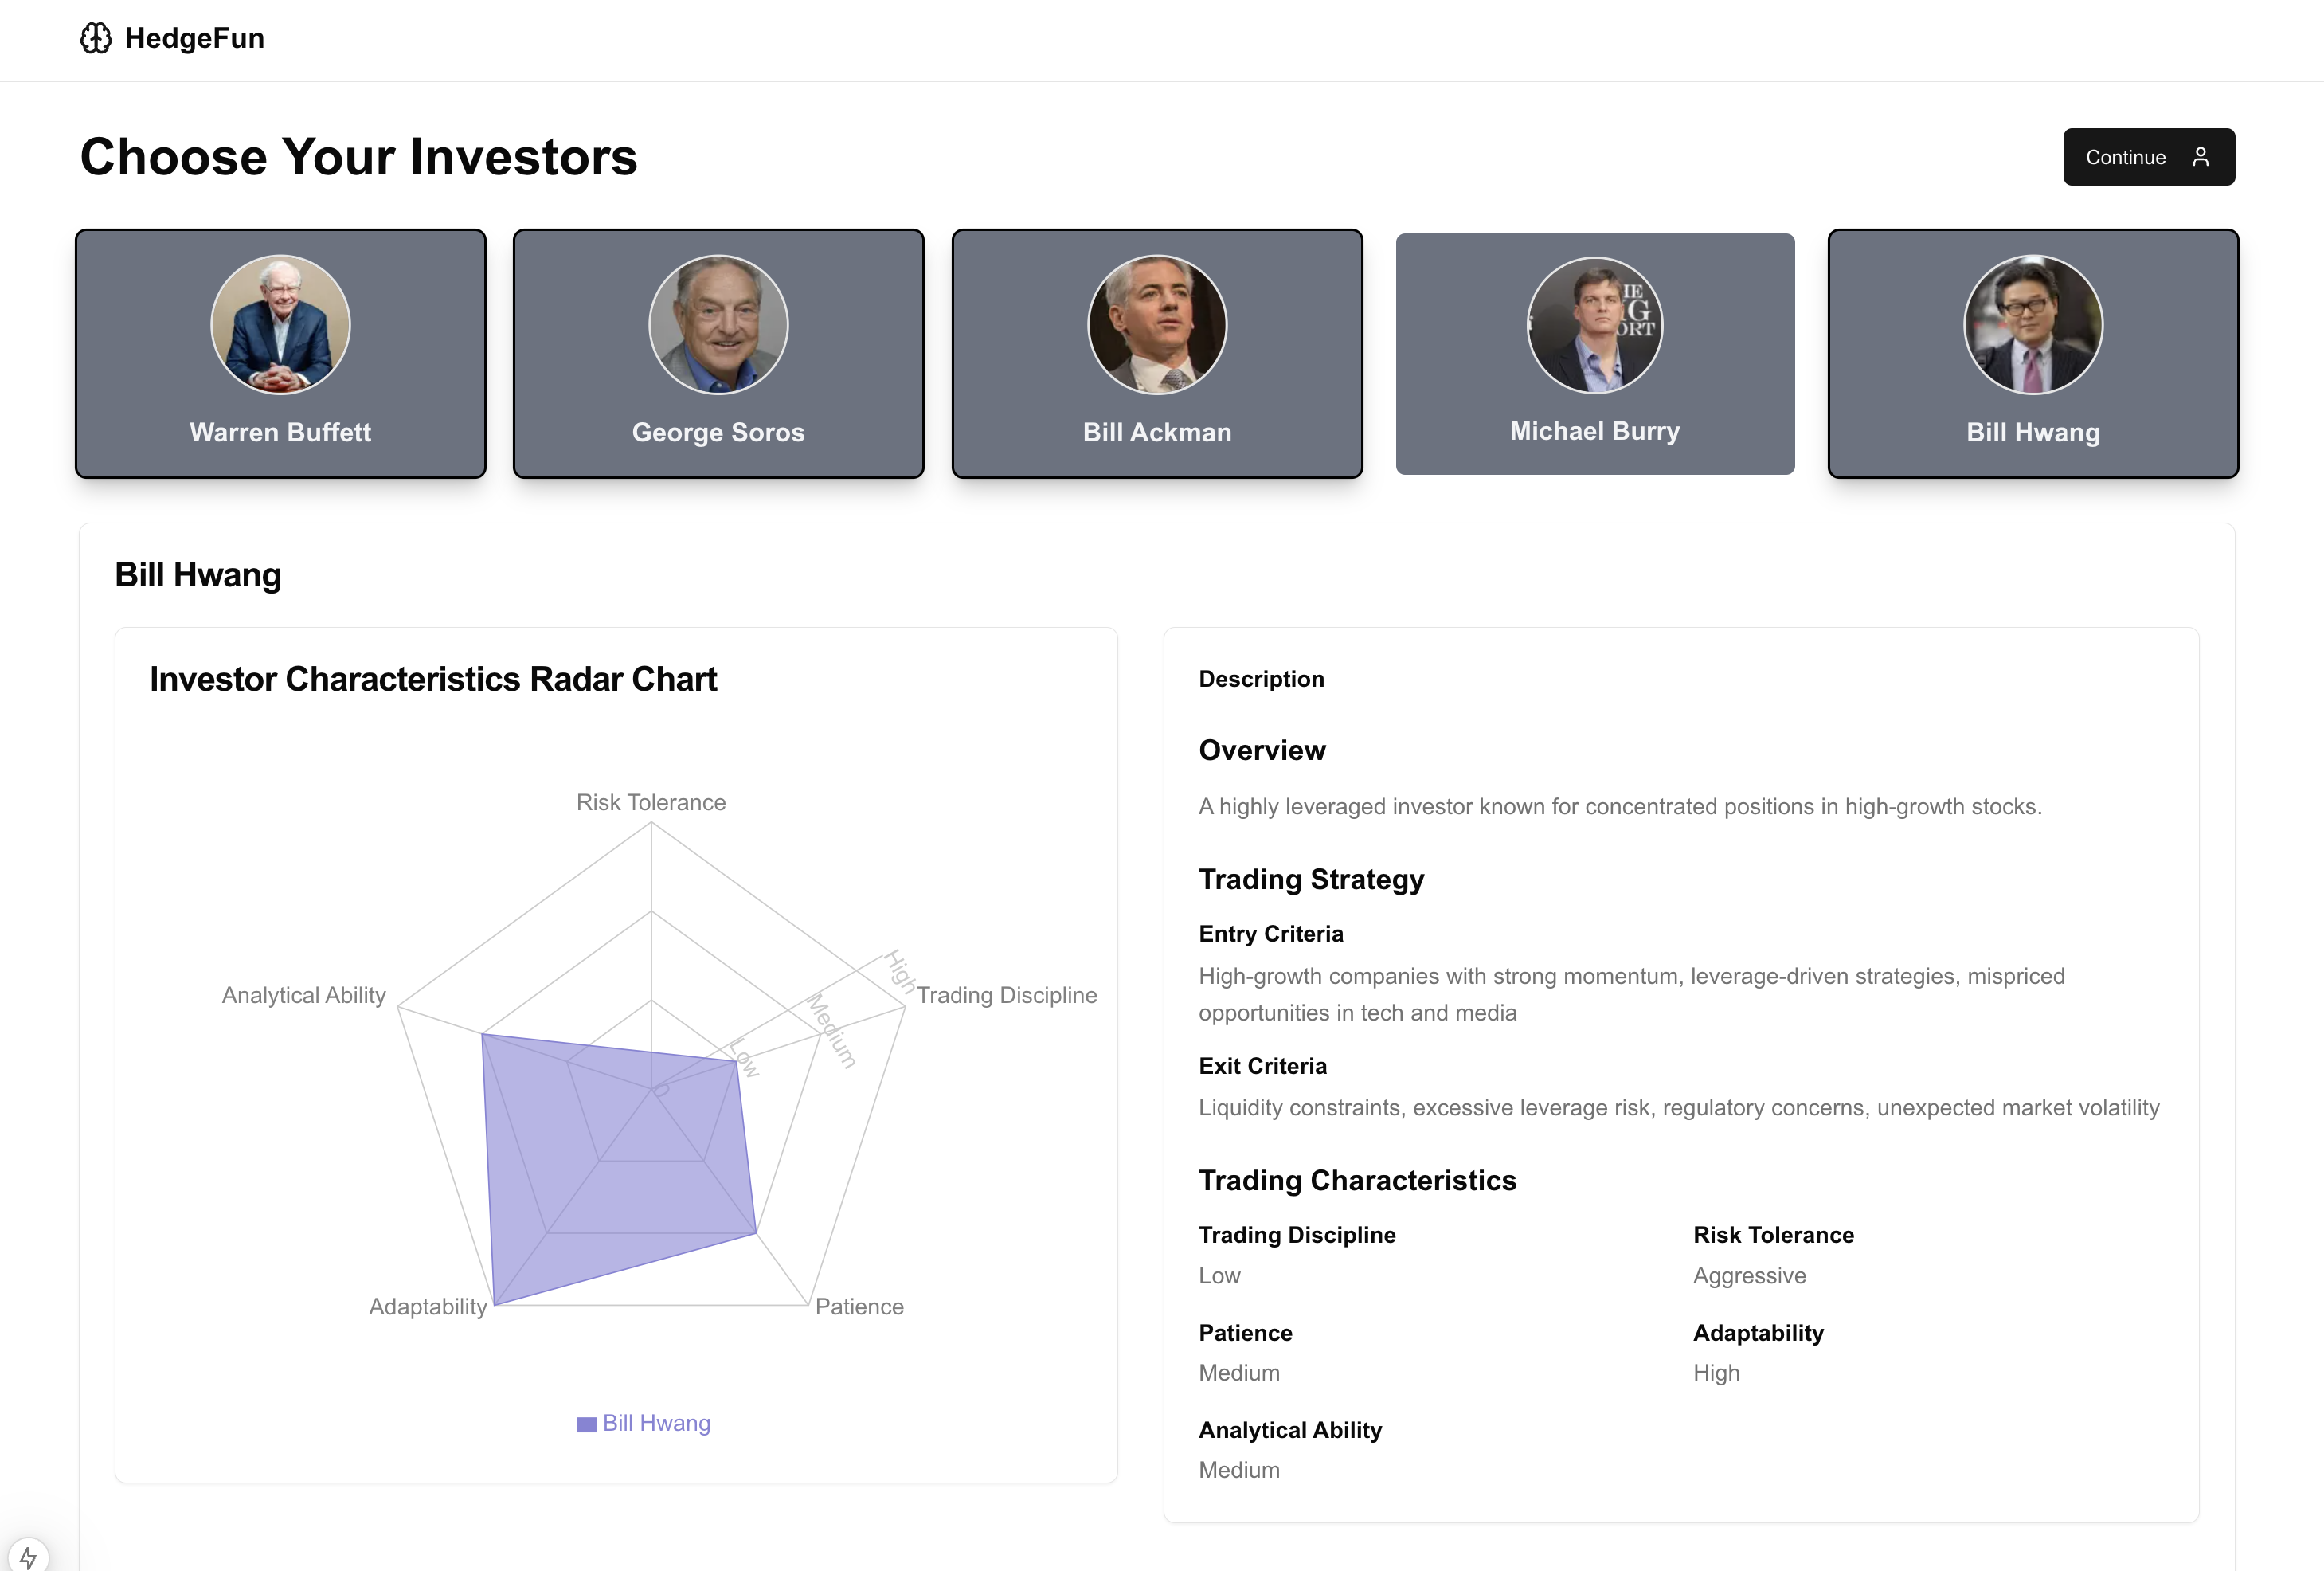Click Bill Ackman's avatar photo

click(x=1157, y=324)
